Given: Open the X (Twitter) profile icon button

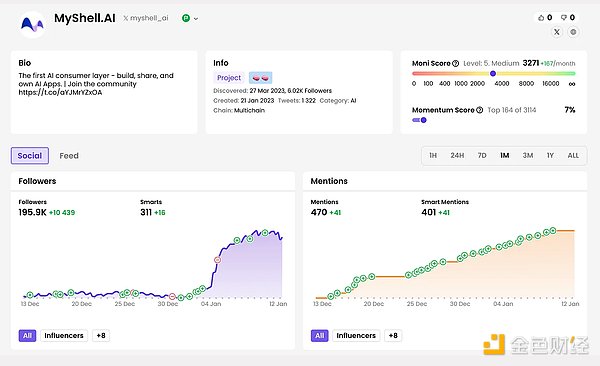Looking at the screenshot, I should [557, 32].
